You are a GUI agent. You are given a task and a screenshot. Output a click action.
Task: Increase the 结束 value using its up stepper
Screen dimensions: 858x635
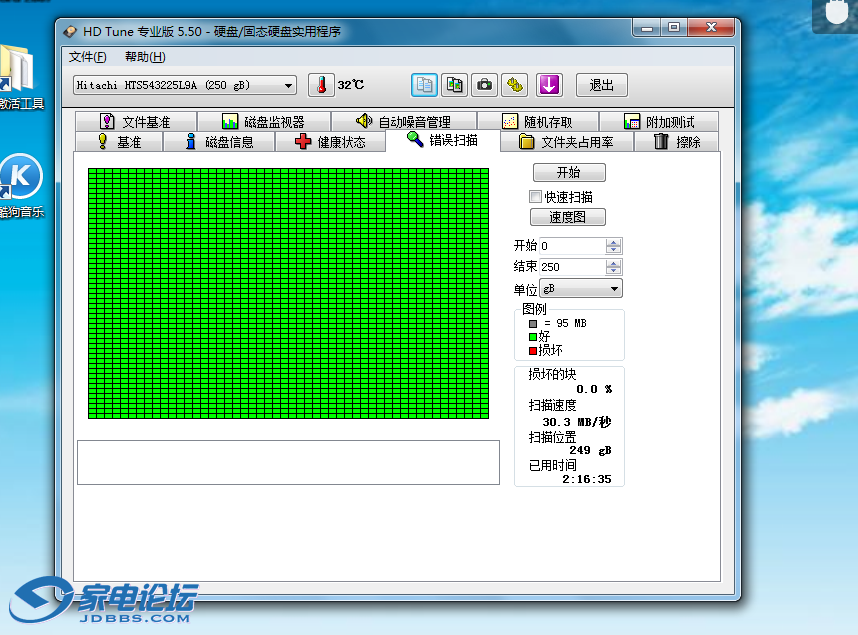[x=612, y=262]
